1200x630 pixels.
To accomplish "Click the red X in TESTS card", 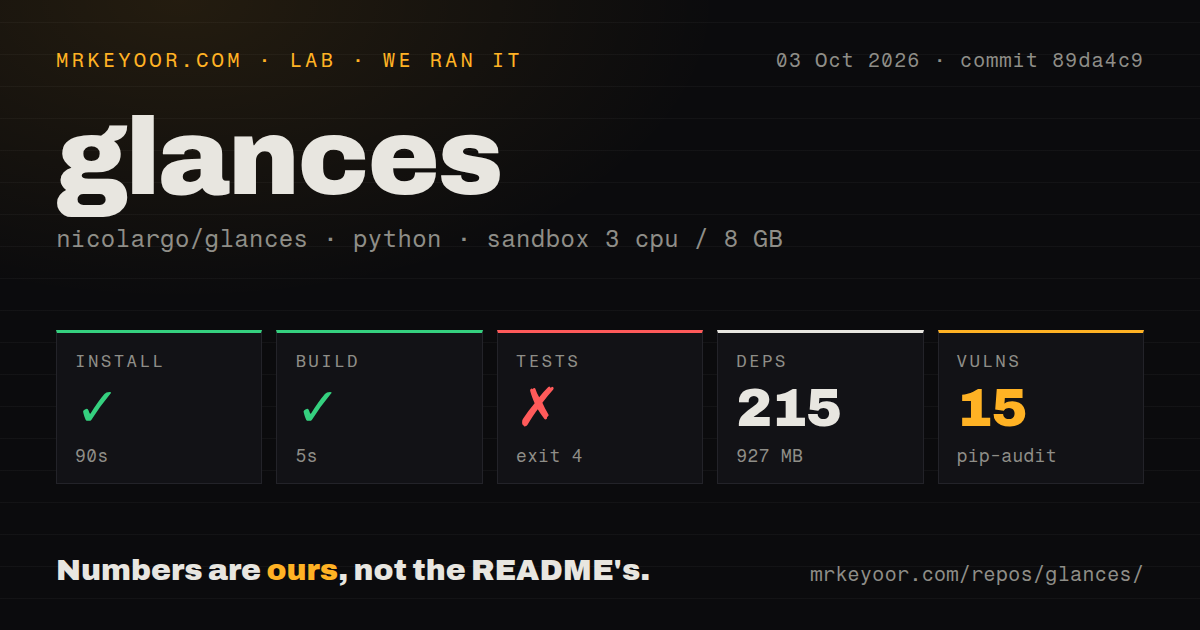I will pos(537,407).
